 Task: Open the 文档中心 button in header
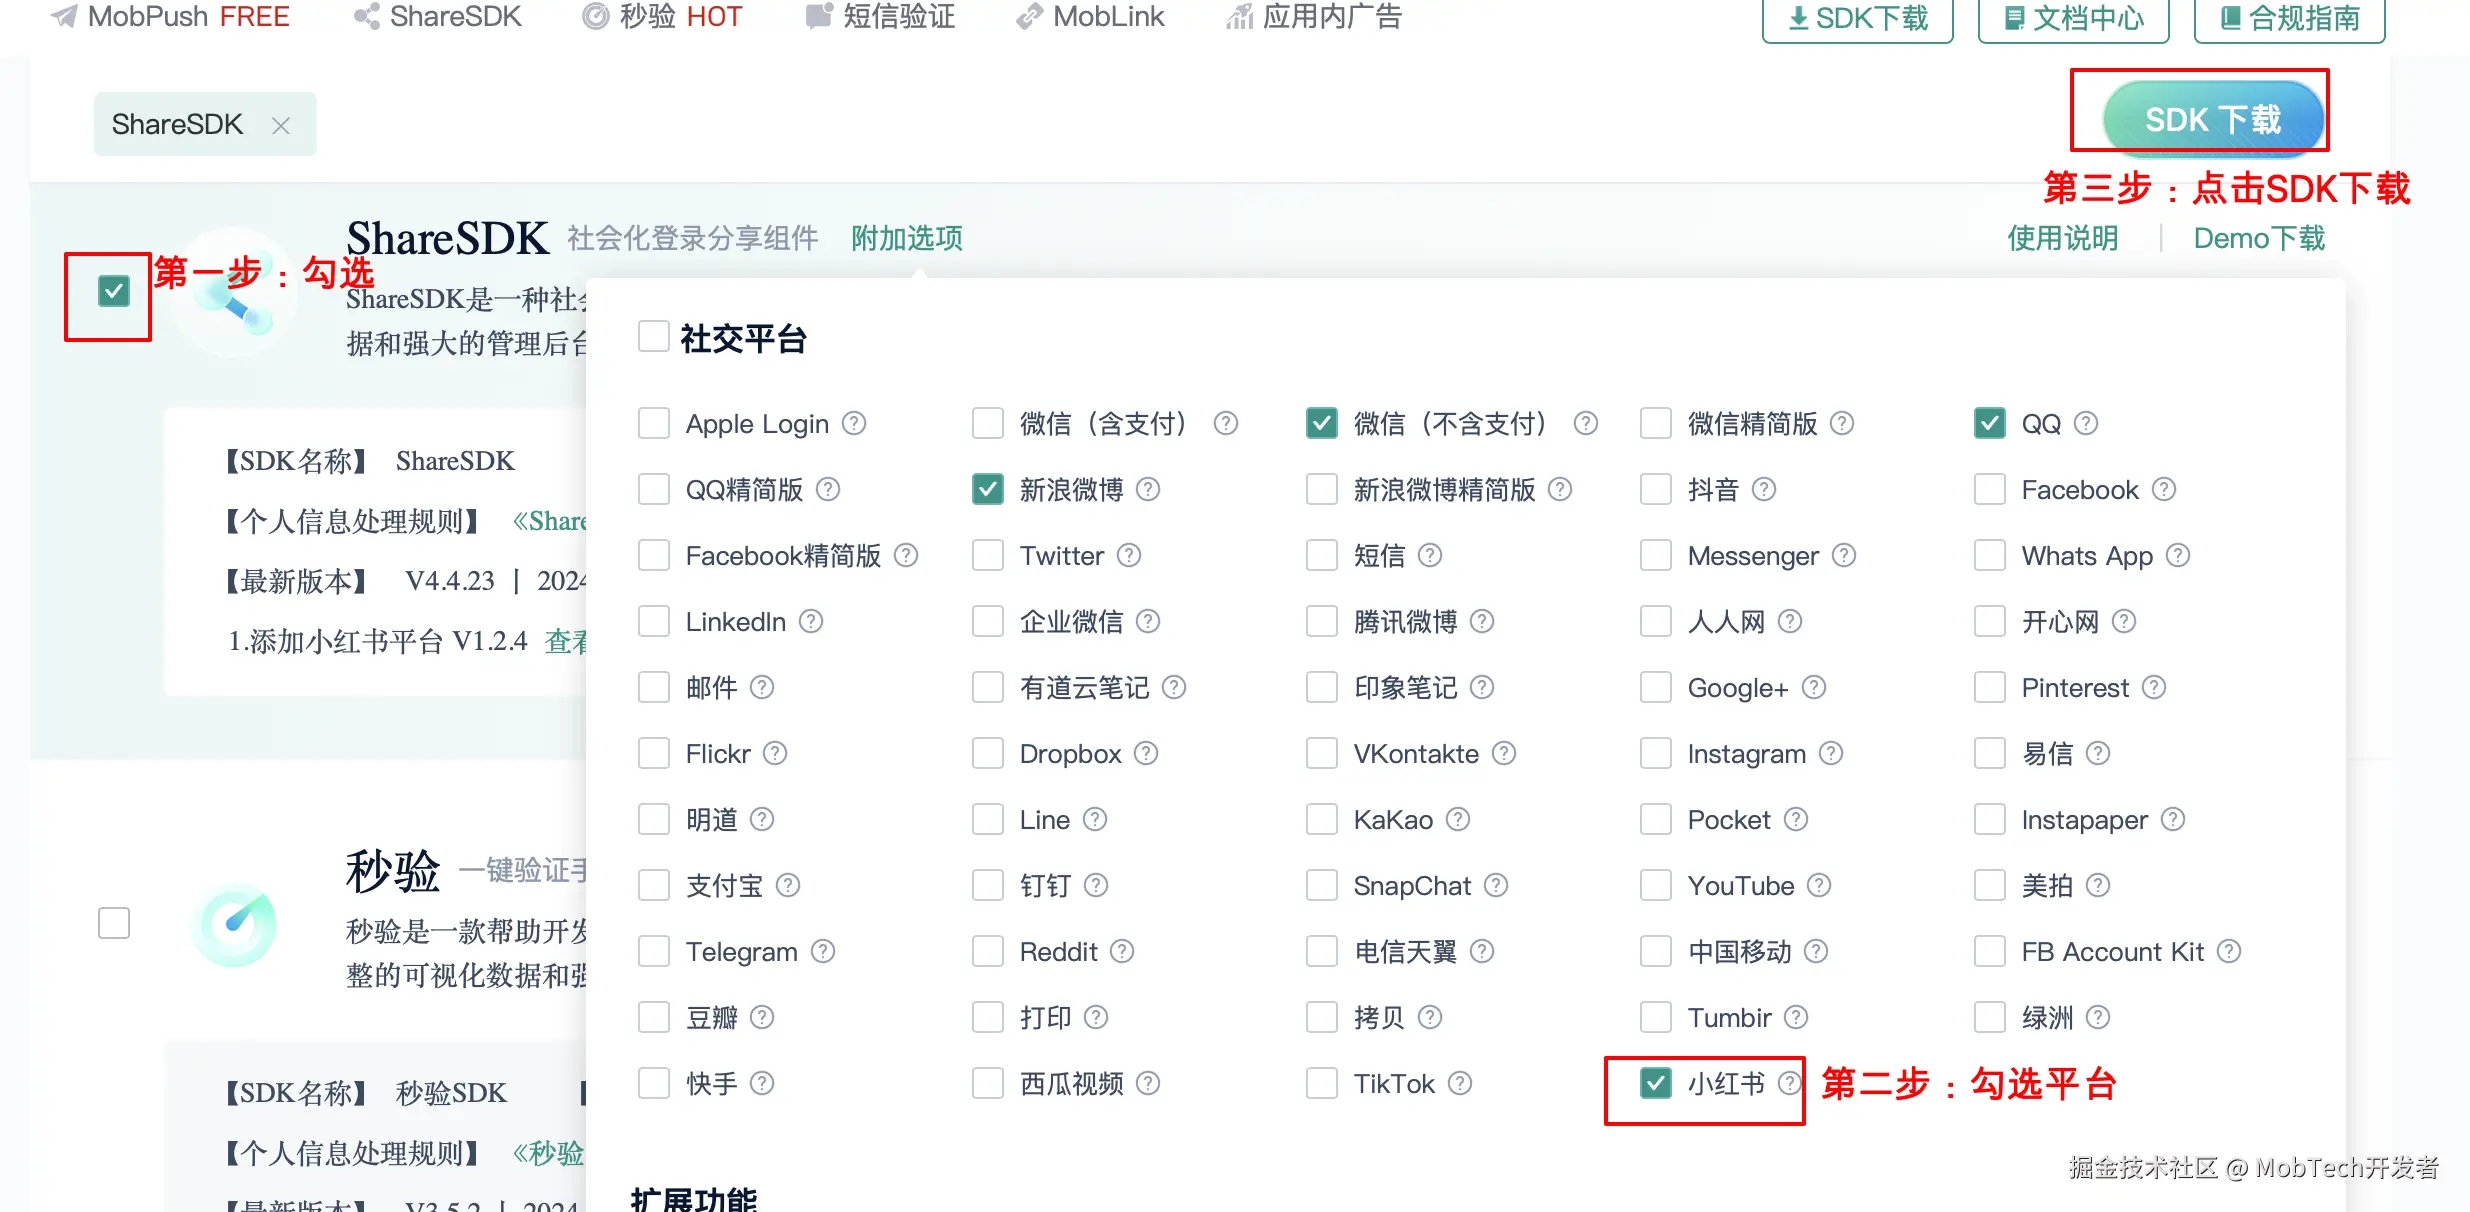[x=2073, y=18]
